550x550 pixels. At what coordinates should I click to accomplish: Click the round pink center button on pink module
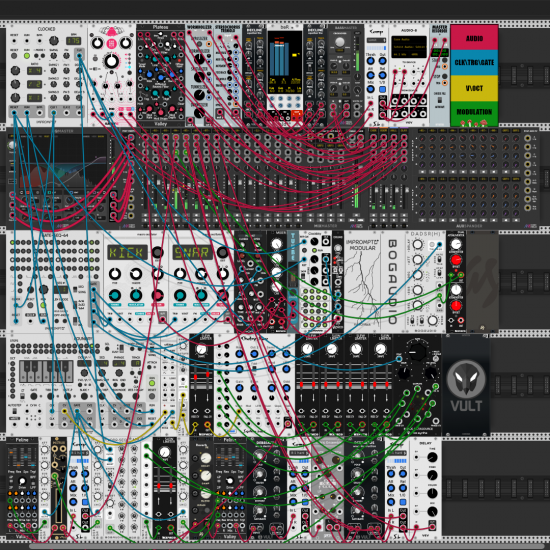click(x=112, y=43)
